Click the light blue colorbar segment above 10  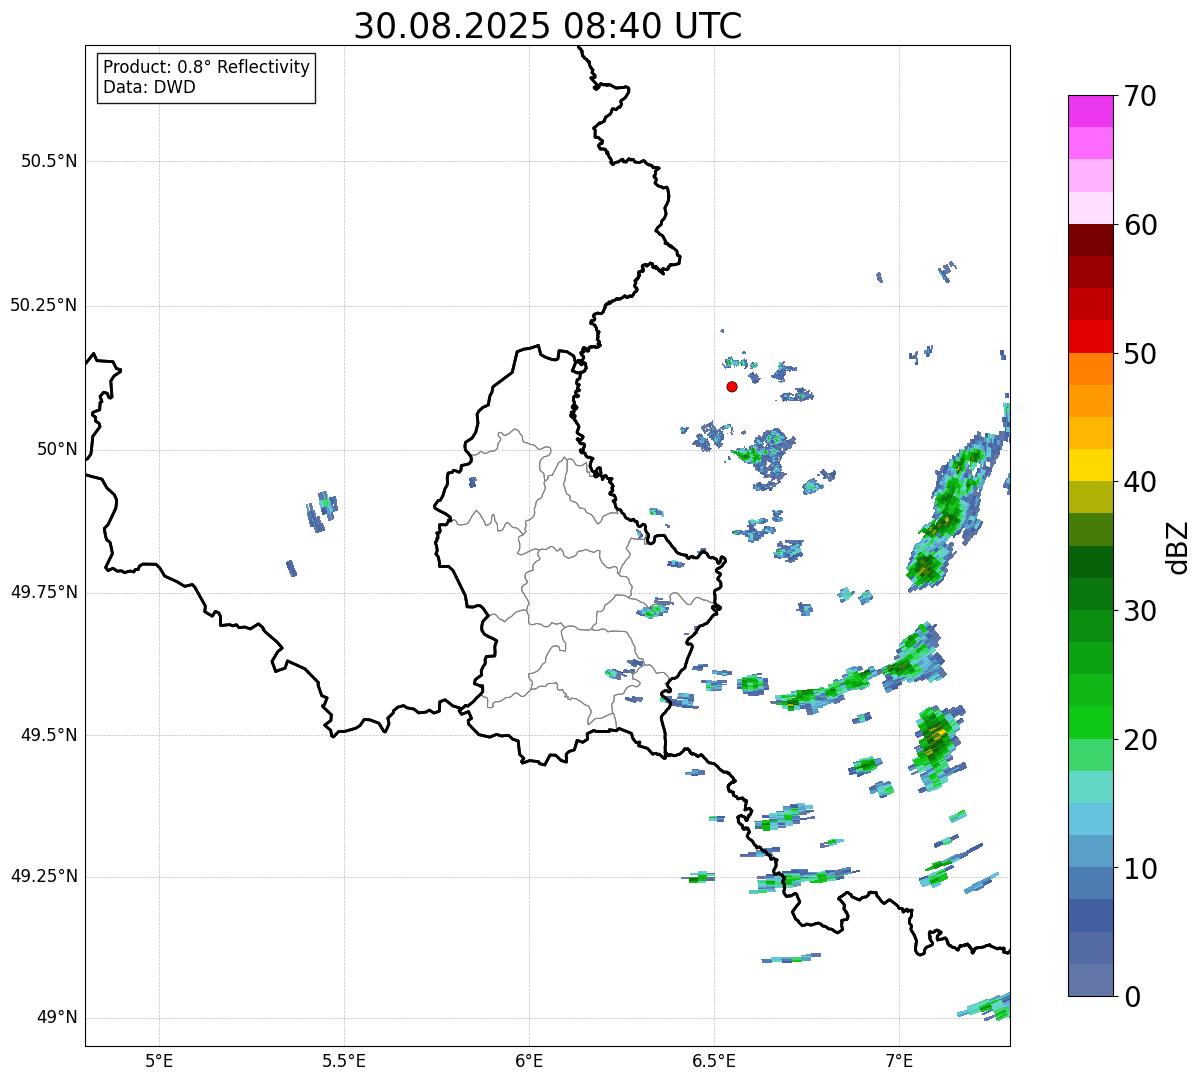click(1090, 852)
